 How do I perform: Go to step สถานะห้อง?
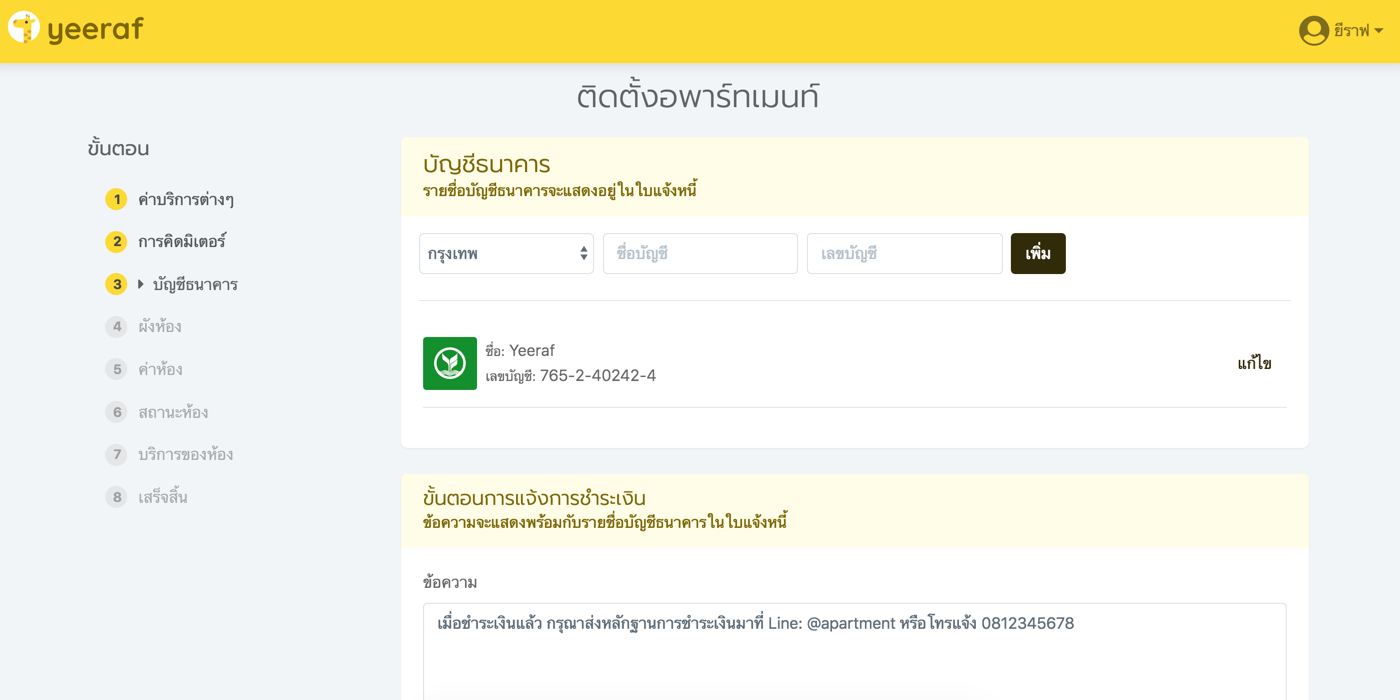(173, 412)
